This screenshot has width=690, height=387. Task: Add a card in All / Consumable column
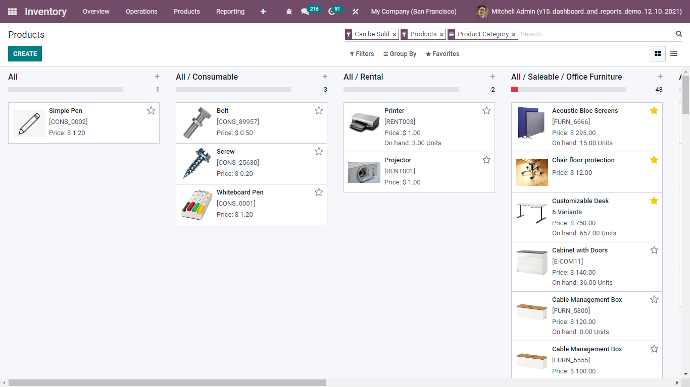pos(325,77)
